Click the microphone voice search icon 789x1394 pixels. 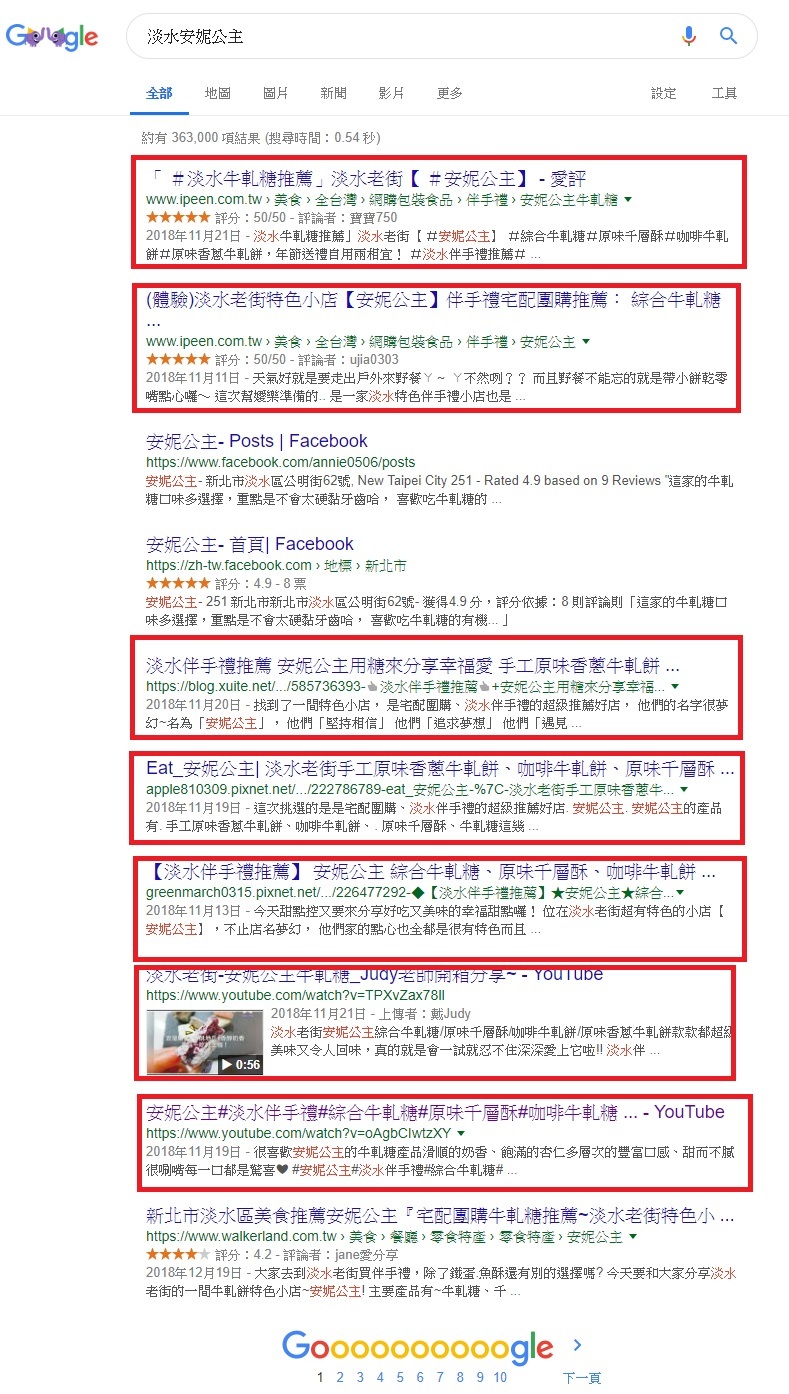click(x=688, y=37)
